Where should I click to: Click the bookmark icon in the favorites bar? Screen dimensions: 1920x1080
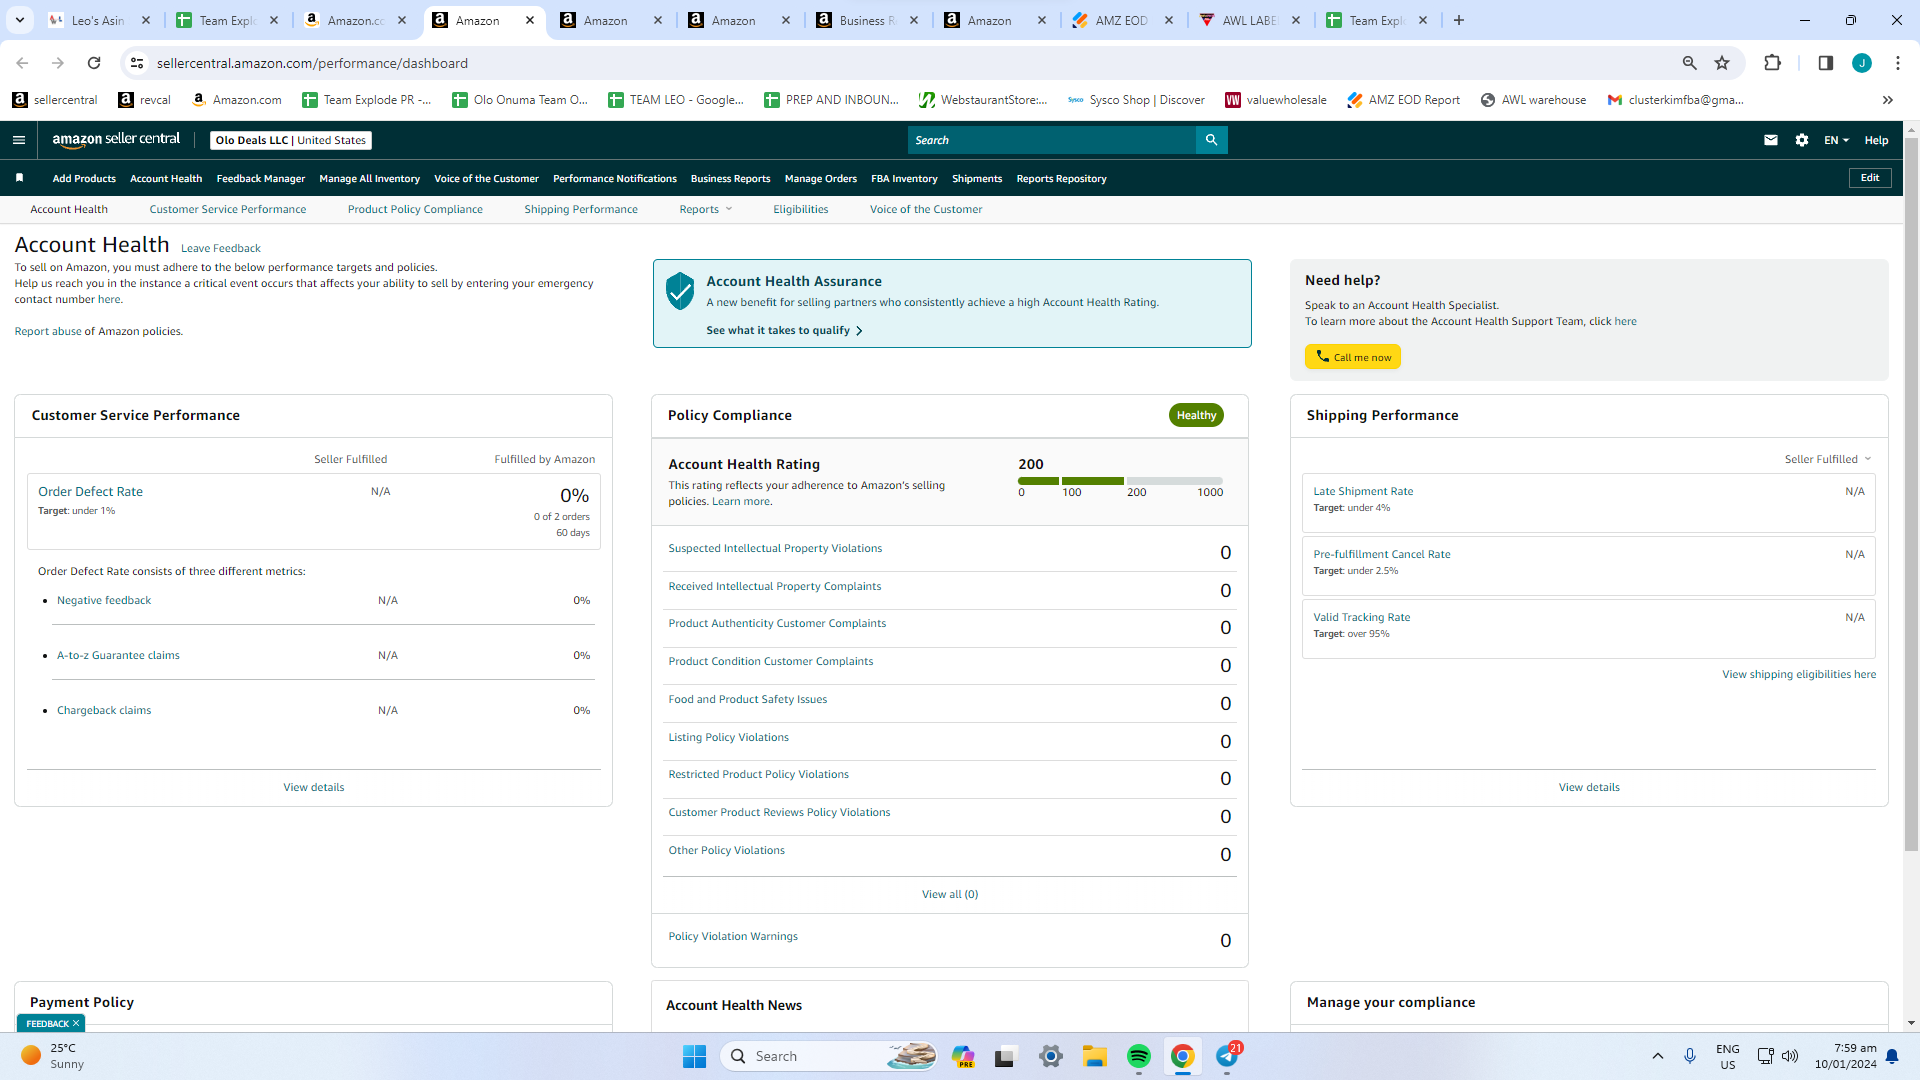(x=19, y=178)
